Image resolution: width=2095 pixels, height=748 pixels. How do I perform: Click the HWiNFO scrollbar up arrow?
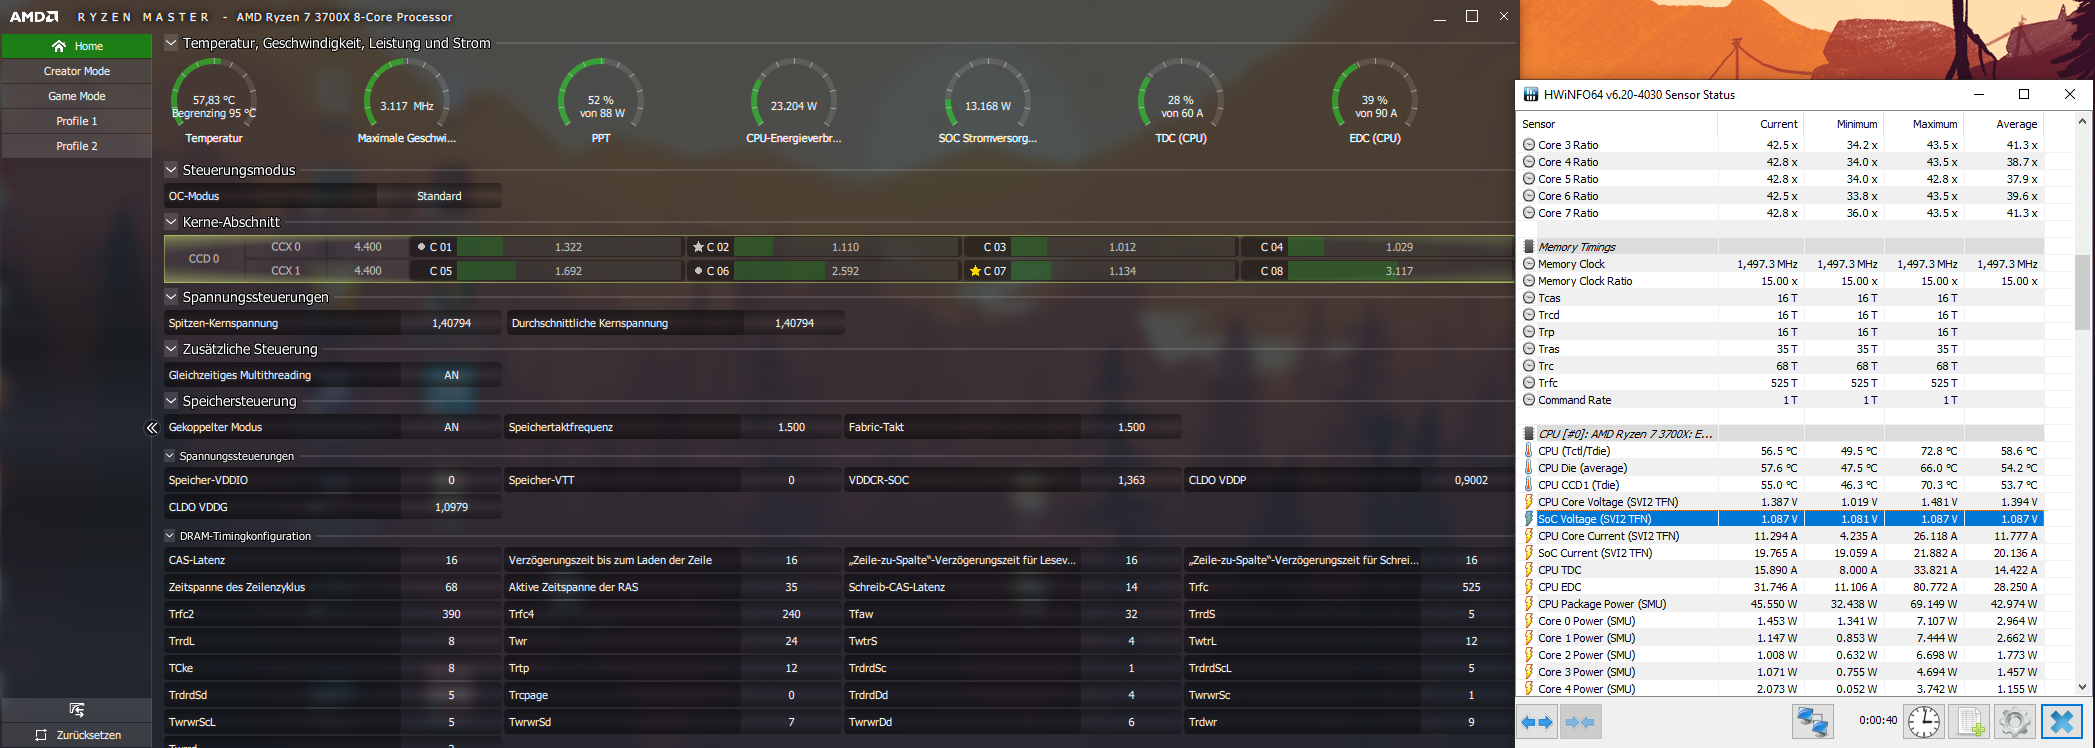2083,123
